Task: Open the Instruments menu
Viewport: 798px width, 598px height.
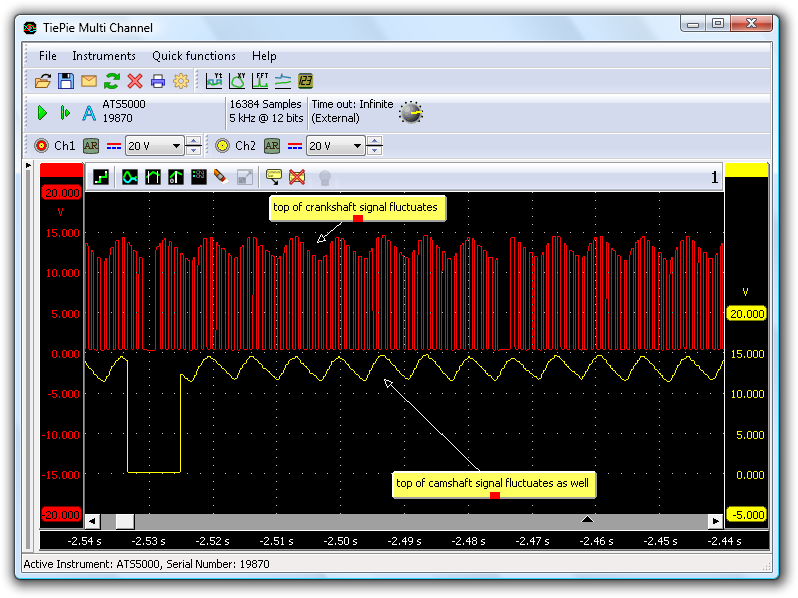Action: 104,56
